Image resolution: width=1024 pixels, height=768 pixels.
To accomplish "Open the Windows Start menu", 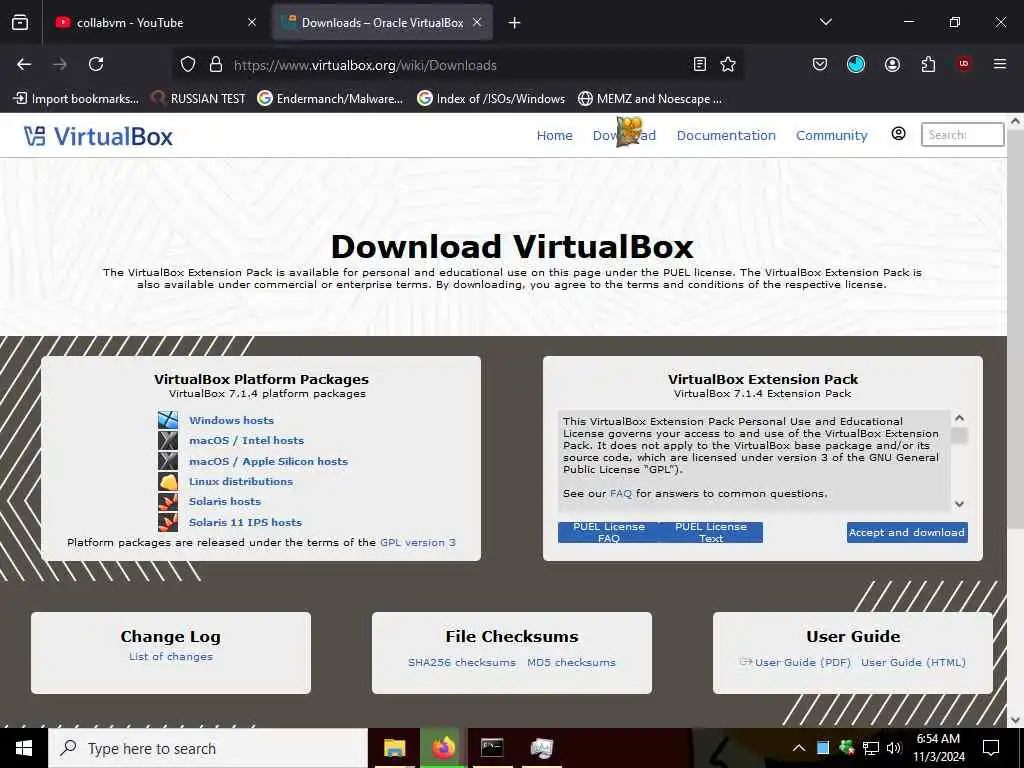I will point(24,748).
